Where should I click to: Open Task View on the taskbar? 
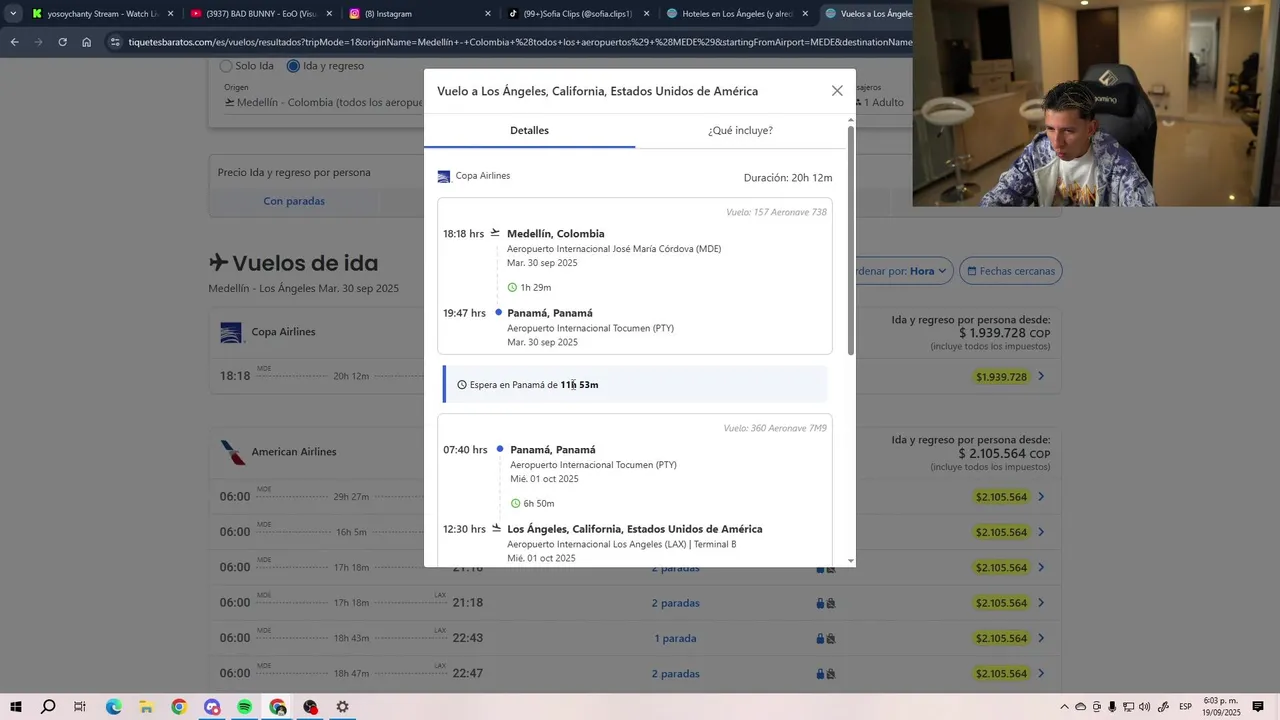80,707
